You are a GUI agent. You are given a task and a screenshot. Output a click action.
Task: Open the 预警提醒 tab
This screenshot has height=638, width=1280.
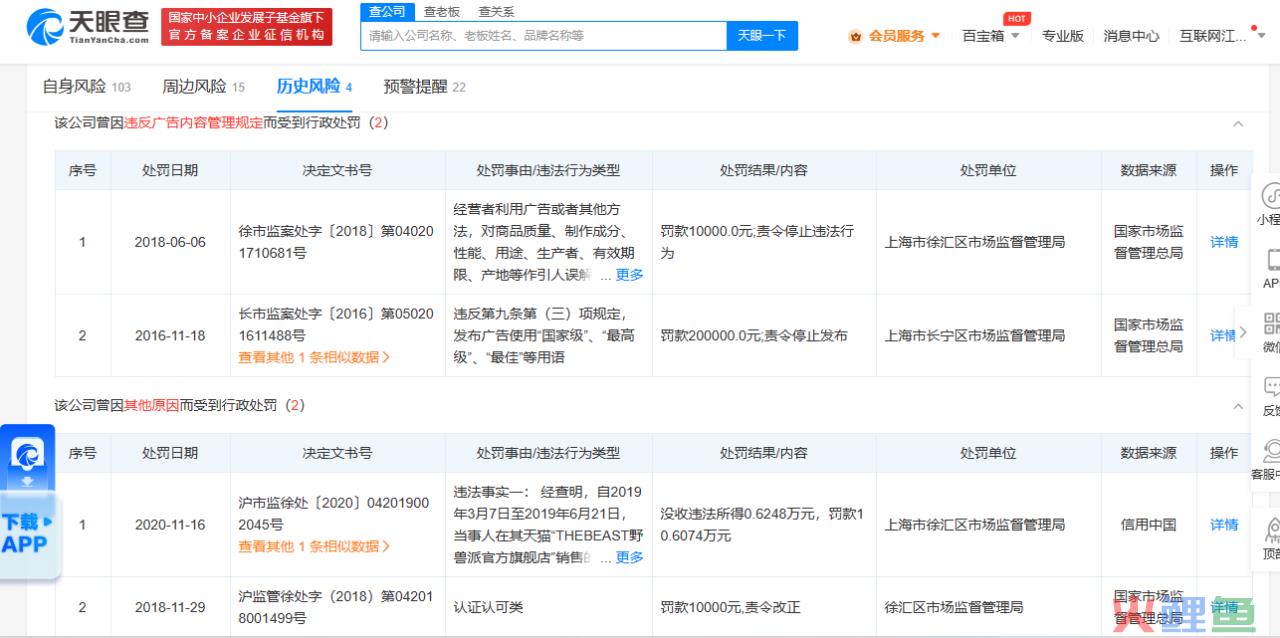(x=424, y=87)
